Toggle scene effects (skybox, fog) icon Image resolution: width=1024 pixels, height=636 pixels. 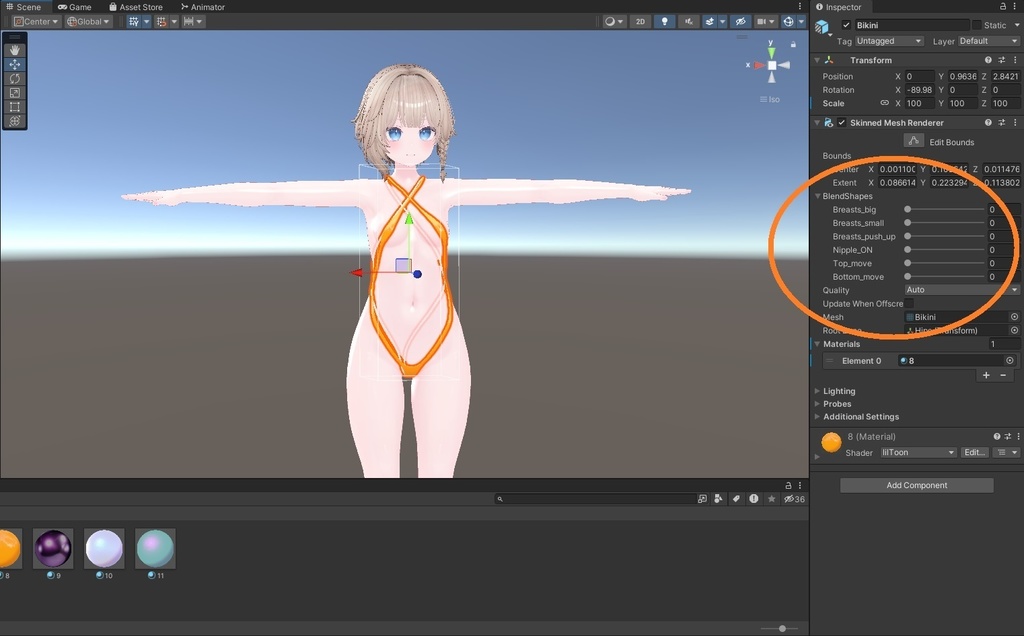[710, 22]
